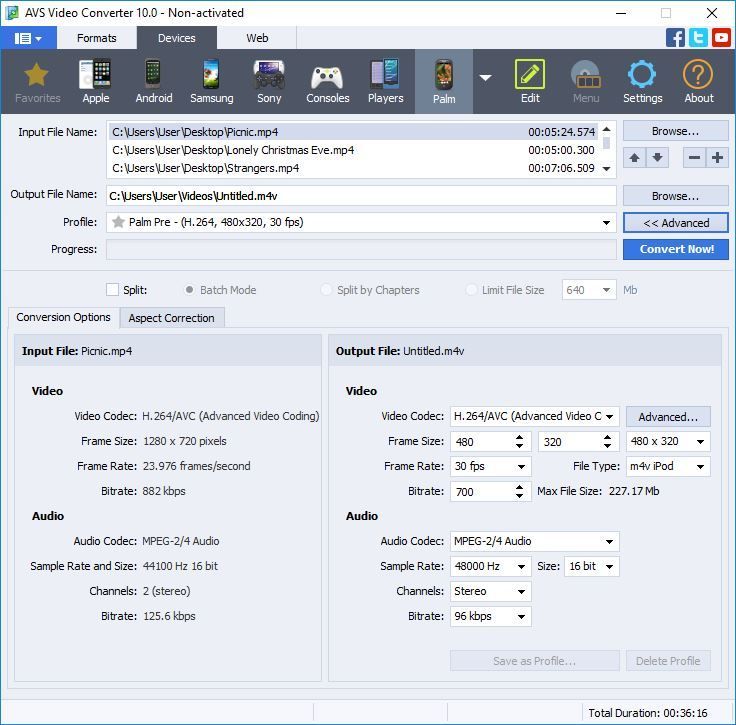Viewport: 736px width, 725px height.
Task: Switch to the Web tab
Action: point(257,38)
